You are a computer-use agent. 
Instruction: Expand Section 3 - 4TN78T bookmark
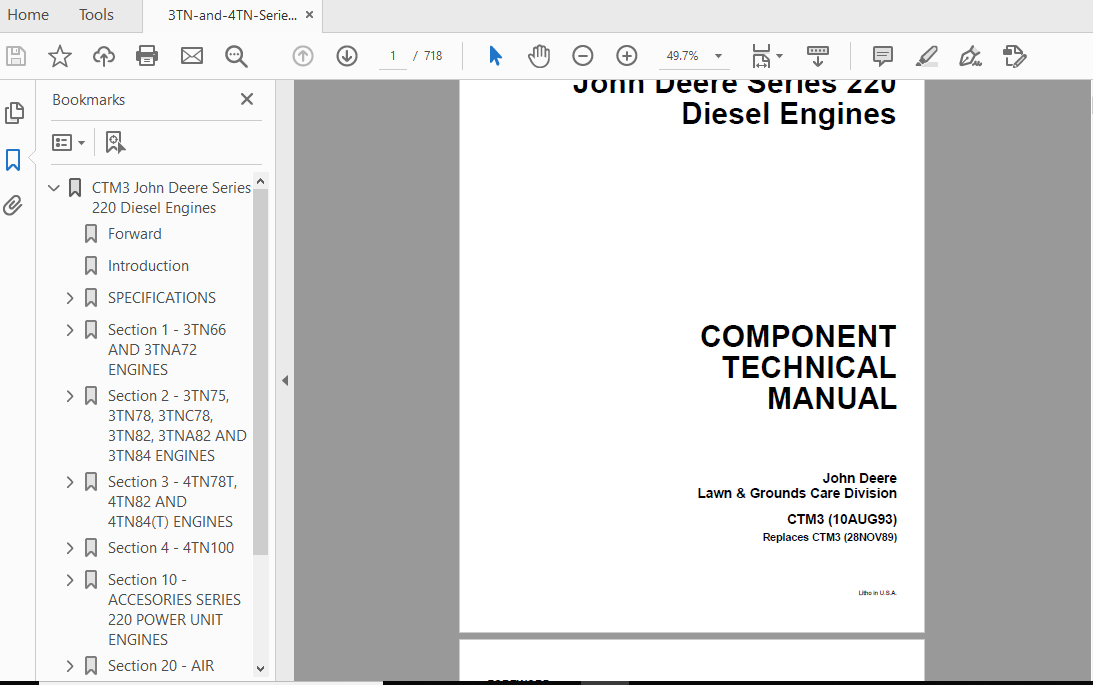[70, 482]
